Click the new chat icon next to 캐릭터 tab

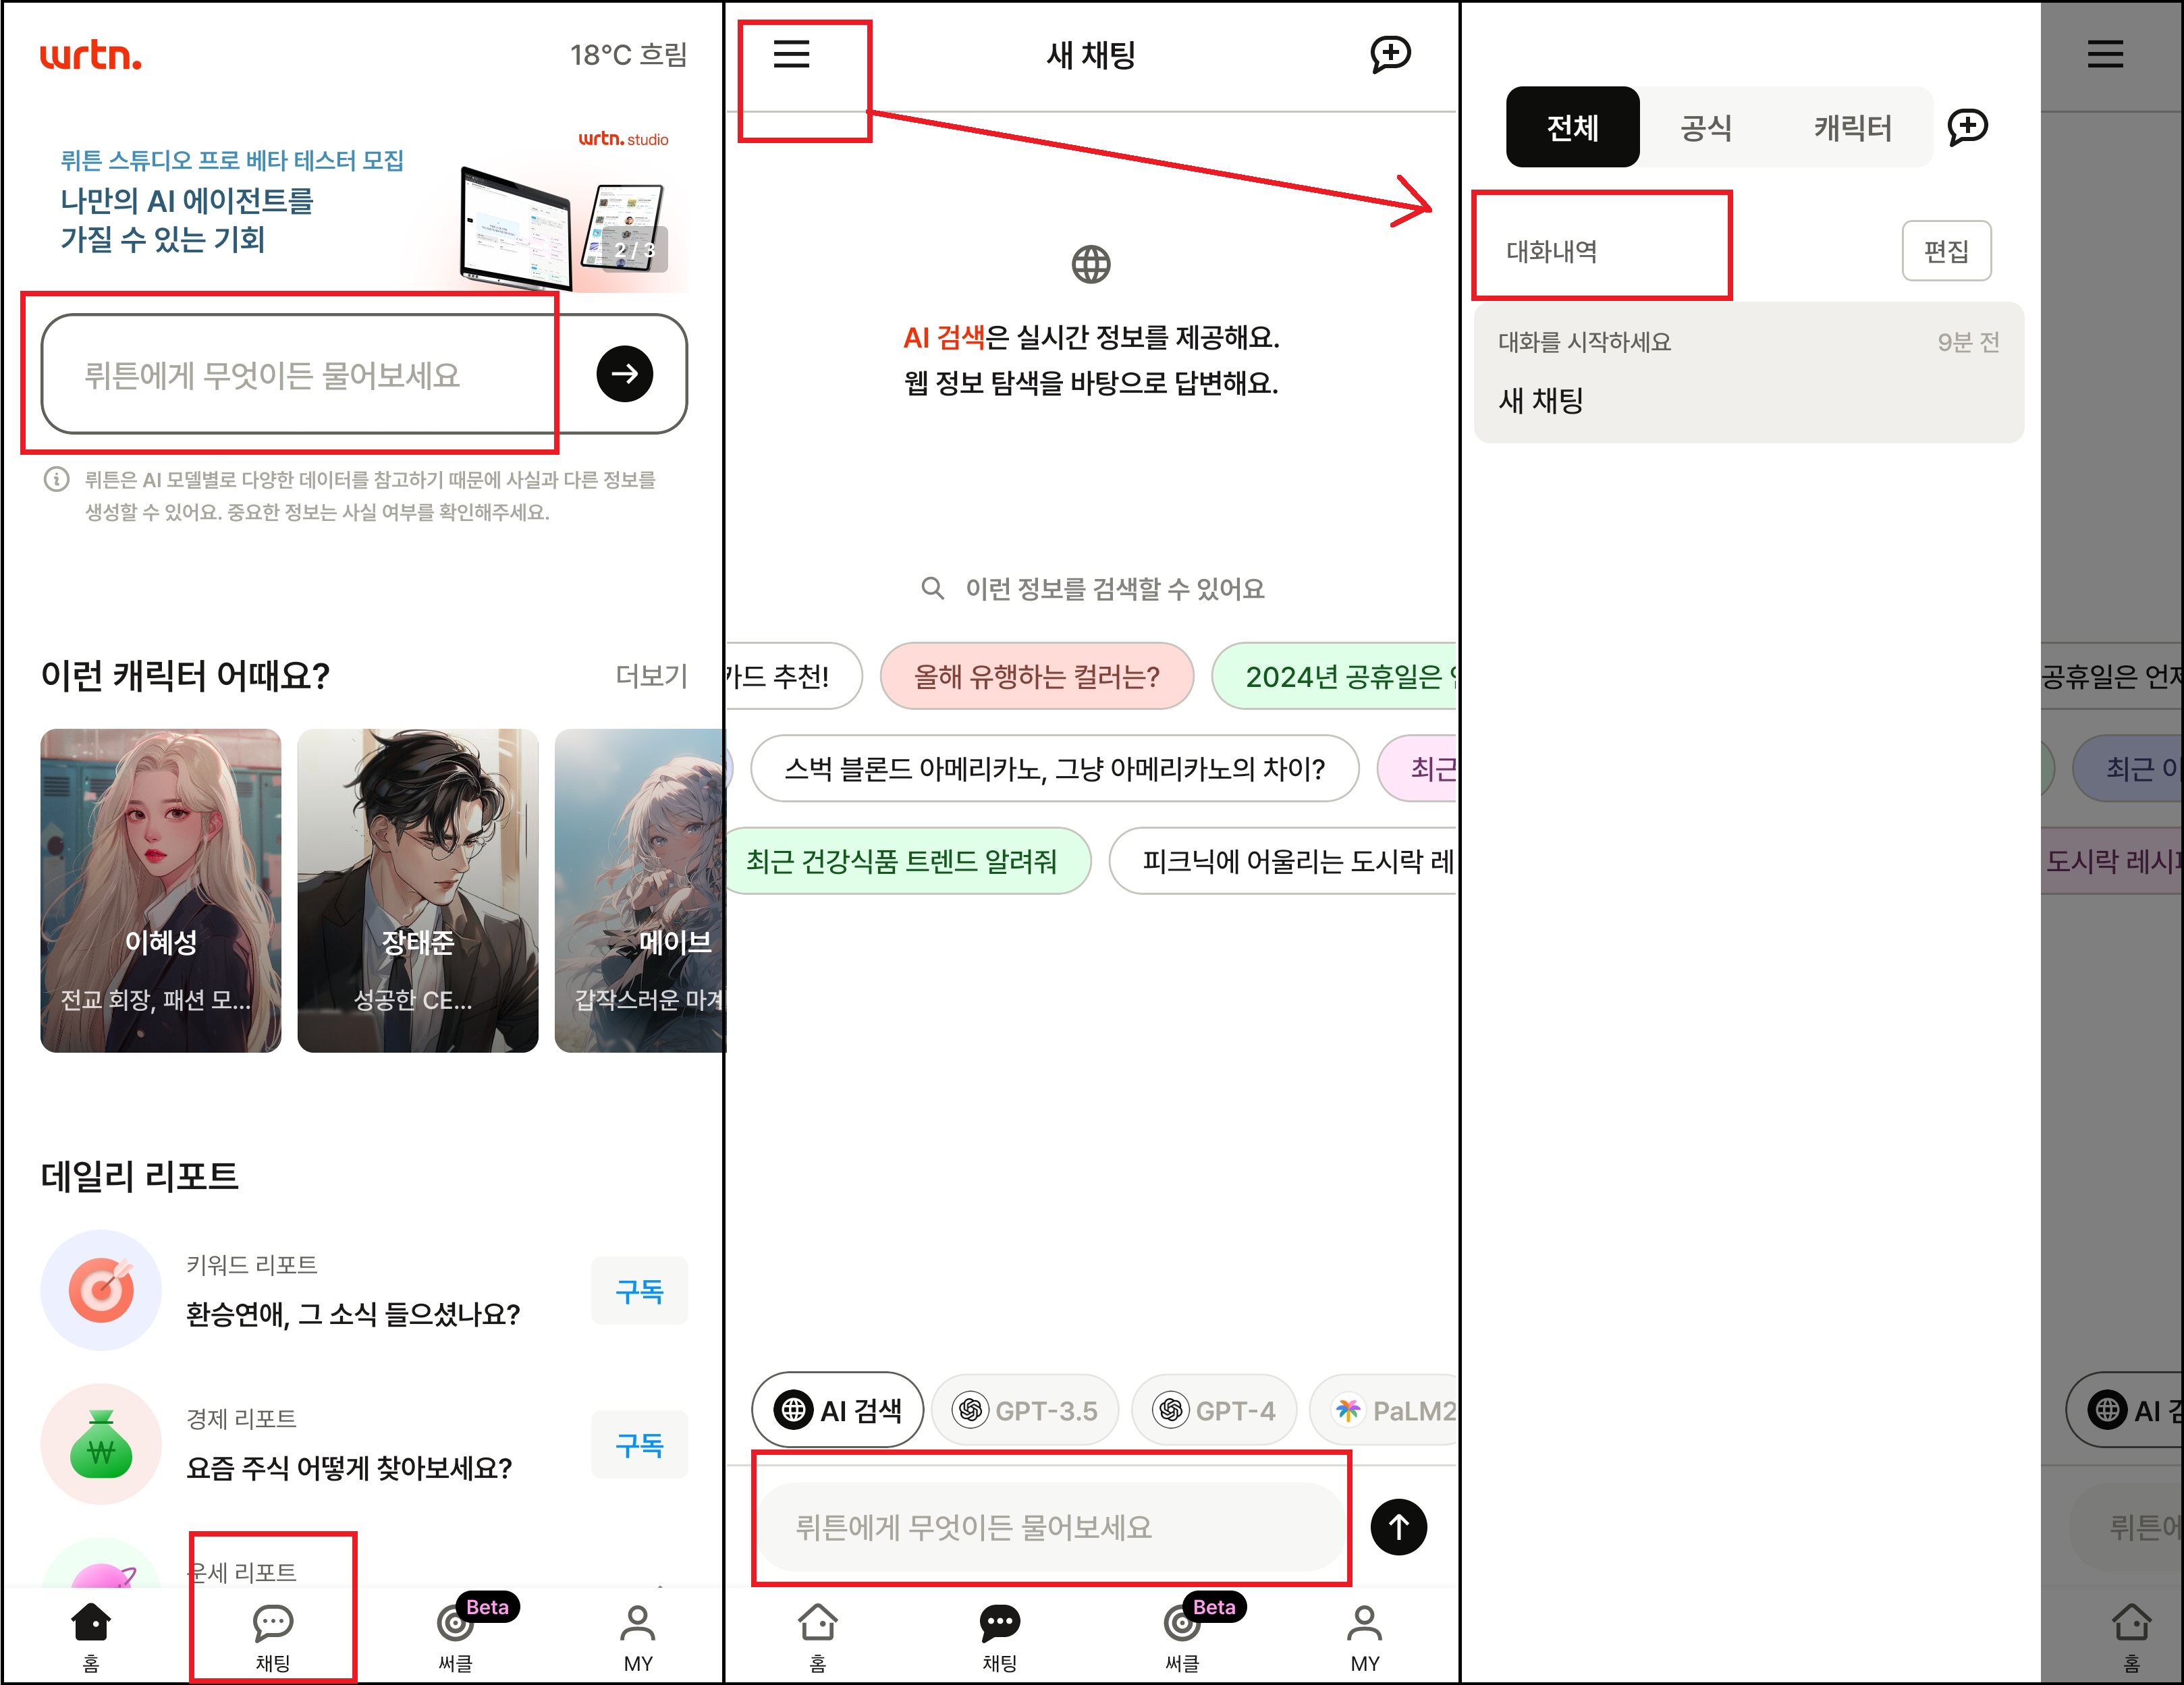coord(1967,127)
